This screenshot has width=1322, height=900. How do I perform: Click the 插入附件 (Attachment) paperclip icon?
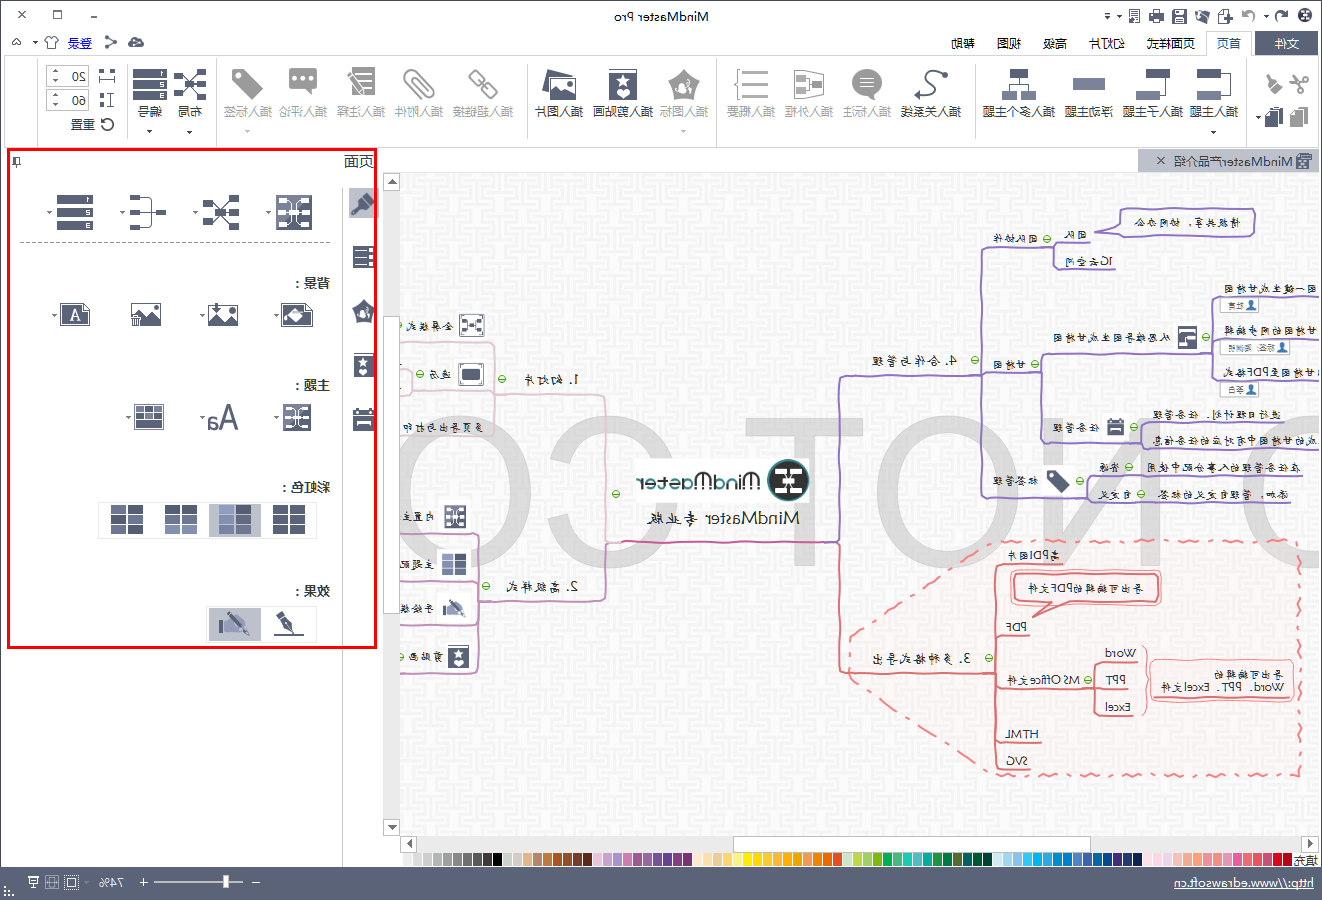pos(418,86)
